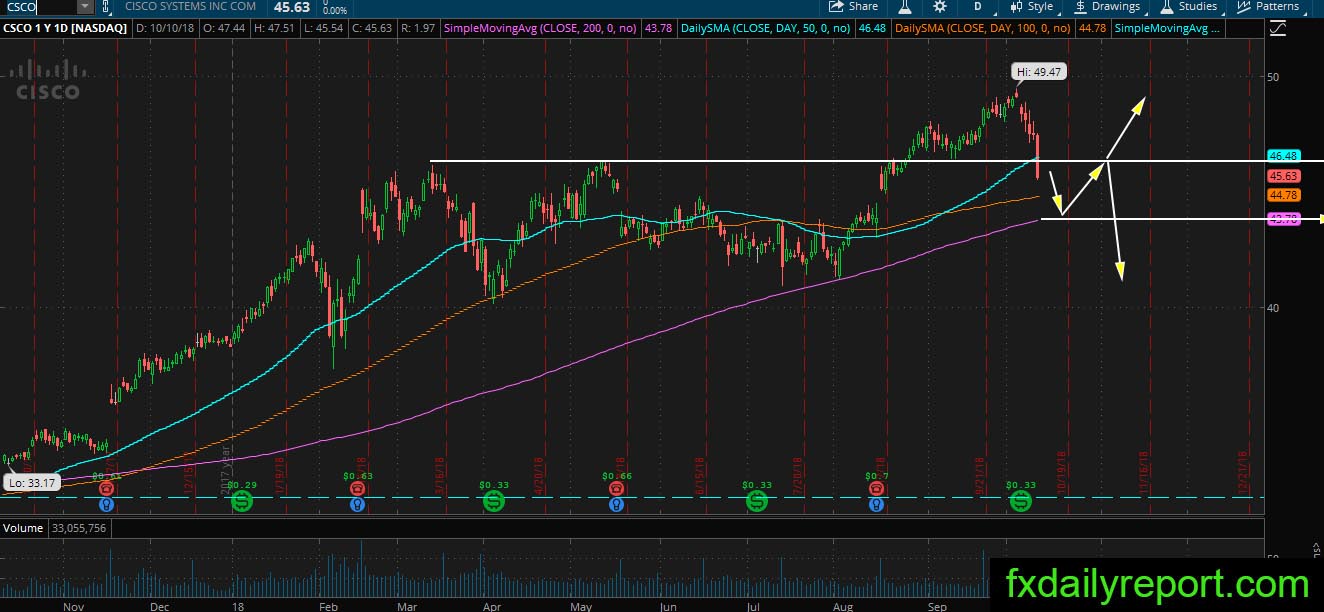Click the Volume panel label
1324x612 pixels.
pyautogui.click(x=23, y=527)
